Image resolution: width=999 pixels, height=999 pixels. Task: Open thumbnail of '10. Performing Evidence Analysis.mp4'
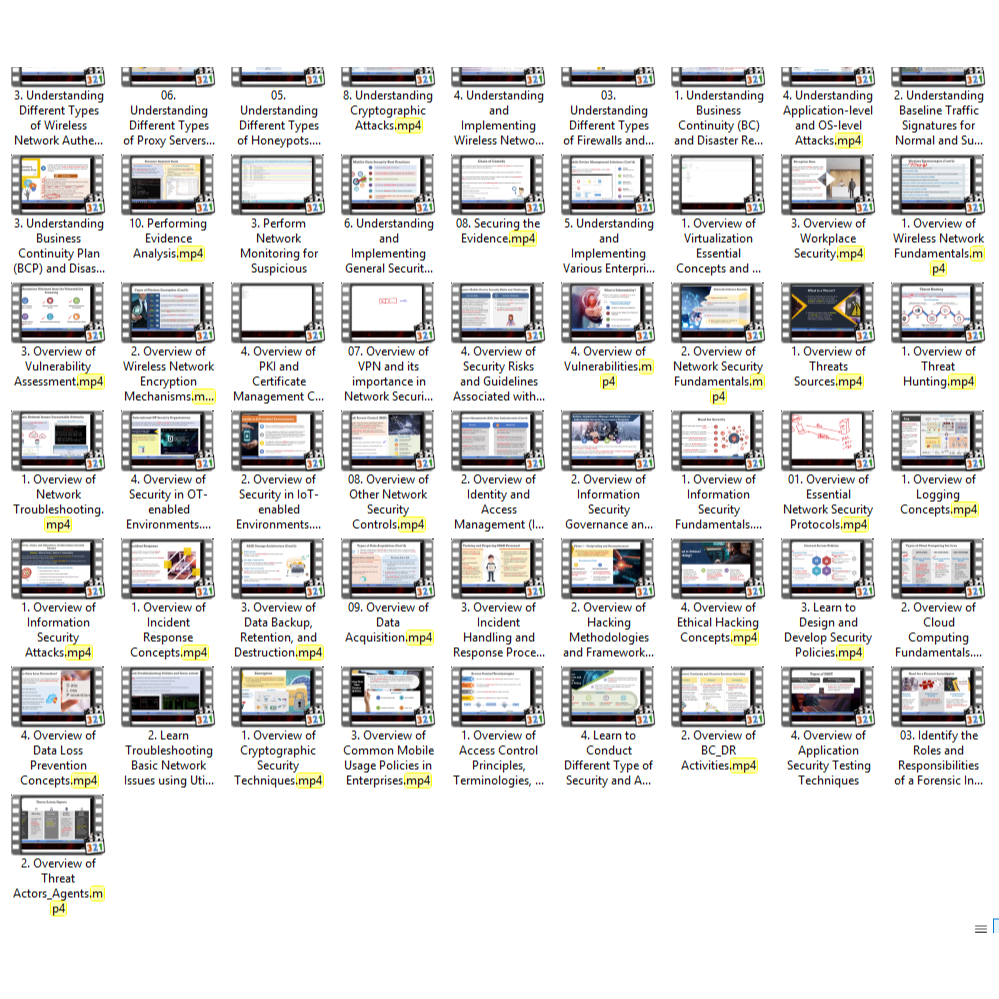coord(169,185)
